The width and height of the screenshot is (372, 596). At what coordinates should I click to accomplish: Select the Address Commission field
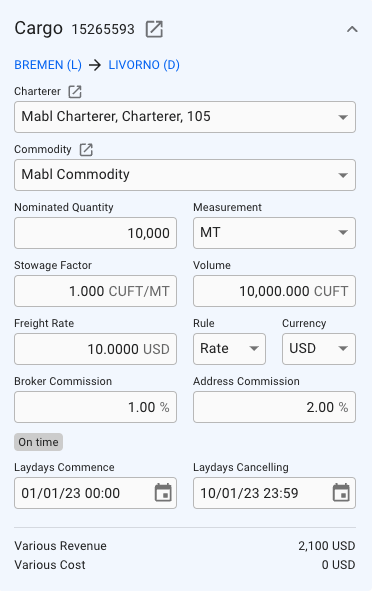(274, 407)
